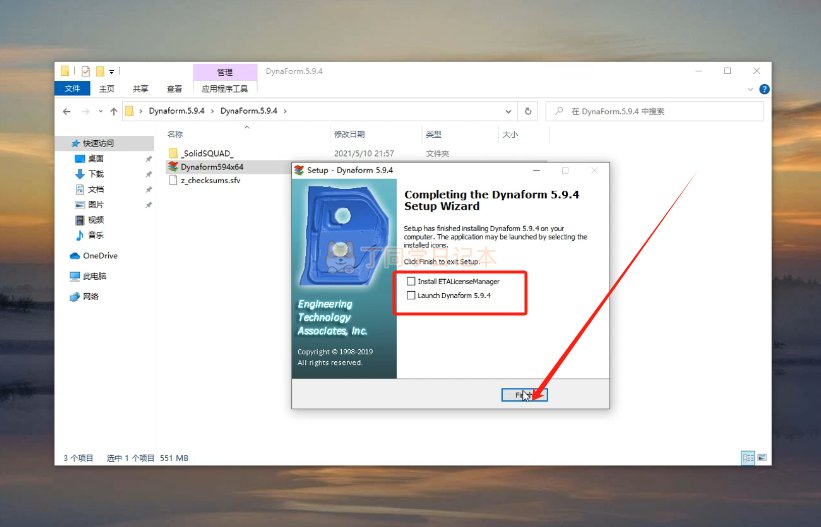The width and height of the screenshot is (821, 527).
Task: Click quick access new folder icon
Action: coord(99,71)
